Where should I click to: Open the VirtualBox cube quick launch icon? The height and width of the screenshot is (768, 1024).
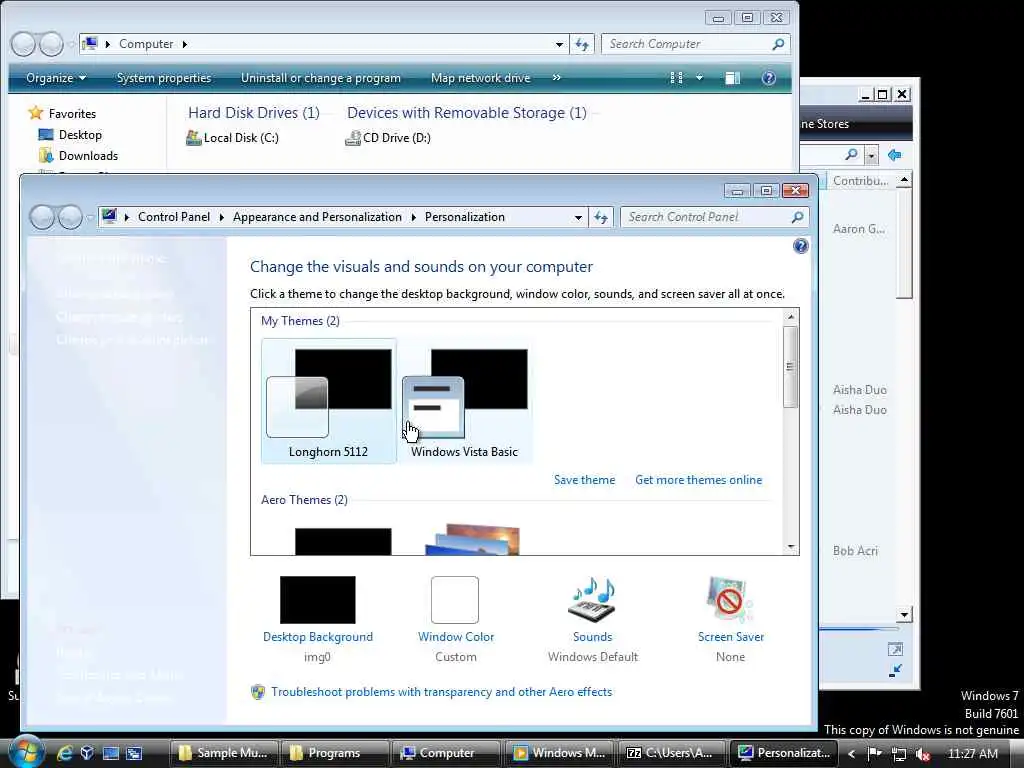[87, 753]
